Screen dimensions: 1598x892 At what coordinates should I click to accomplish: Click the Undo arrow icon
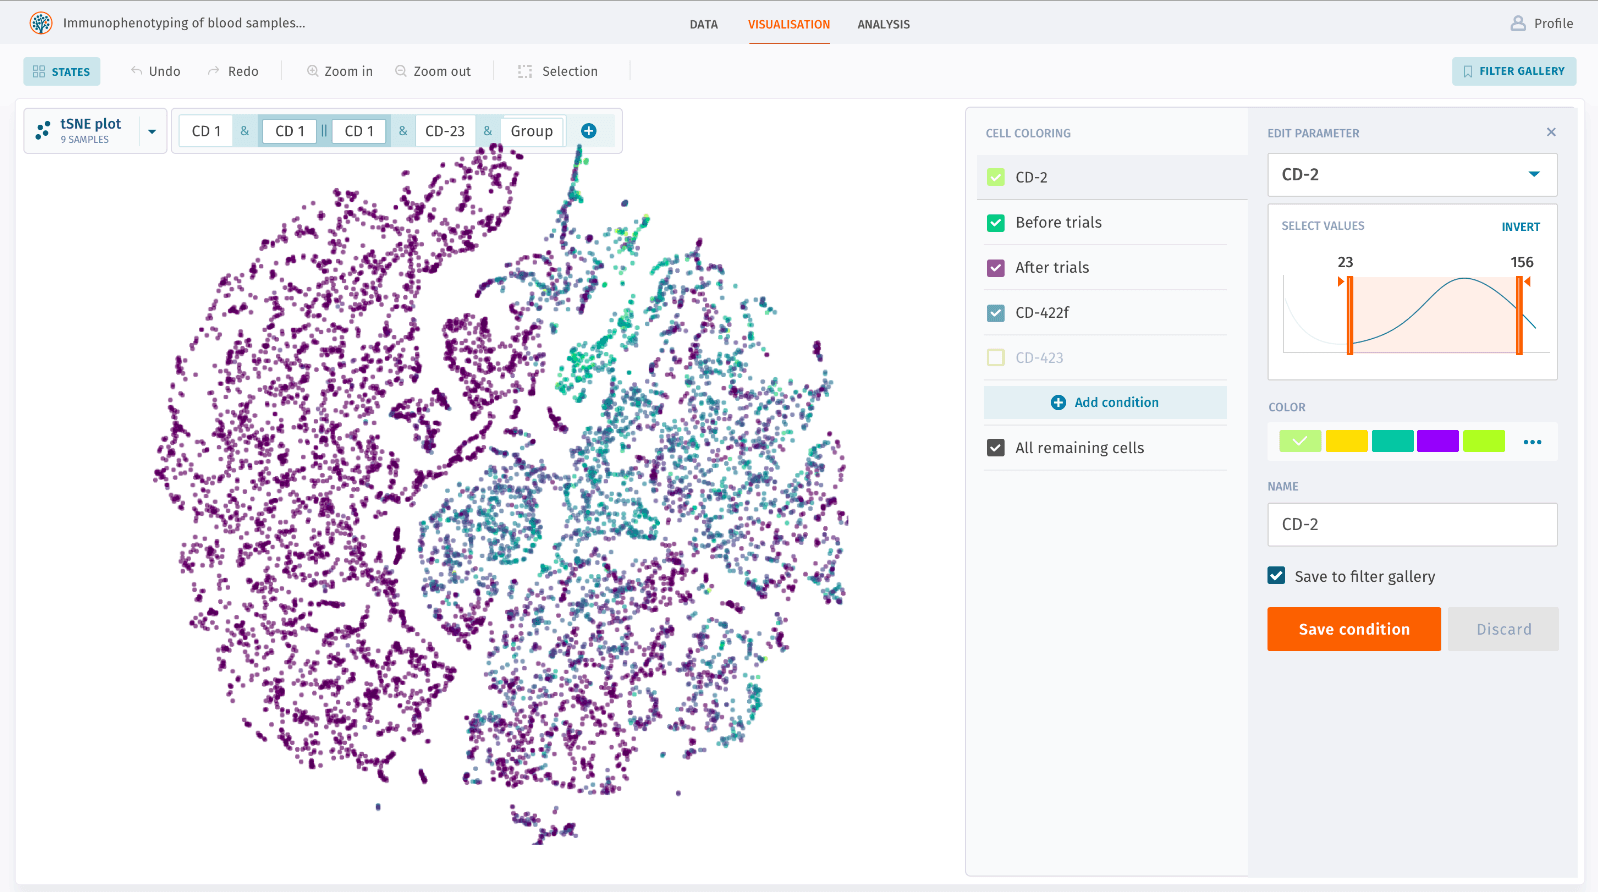(137, 71)
